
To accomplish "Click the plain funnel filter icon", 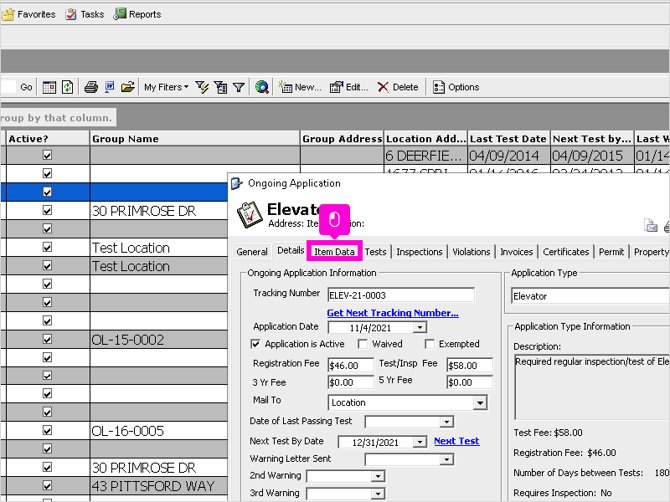I will 239,87.
